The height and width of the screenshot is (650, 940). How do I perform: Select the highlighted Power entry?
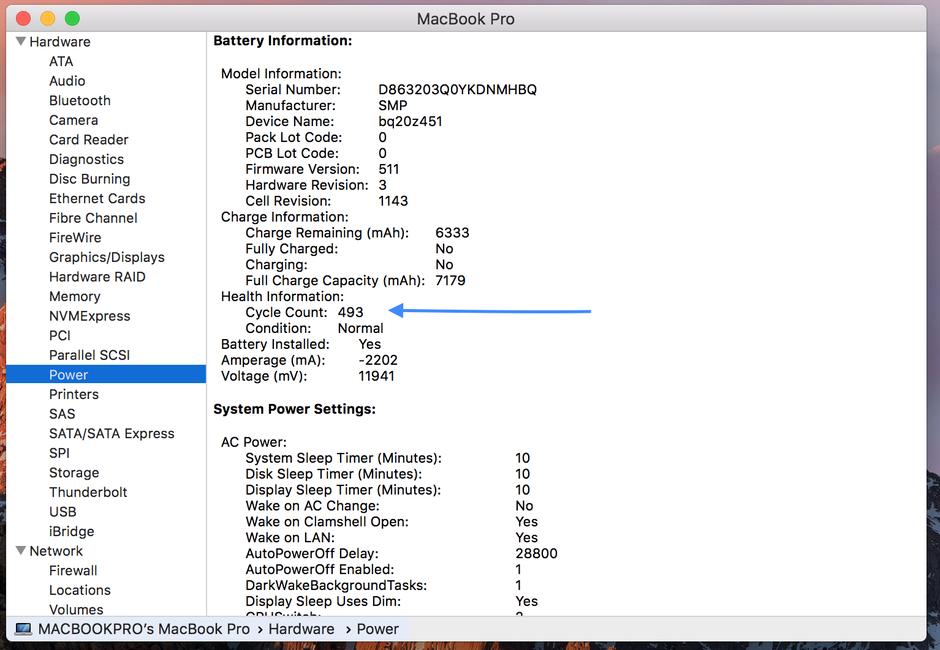(106, 374)
